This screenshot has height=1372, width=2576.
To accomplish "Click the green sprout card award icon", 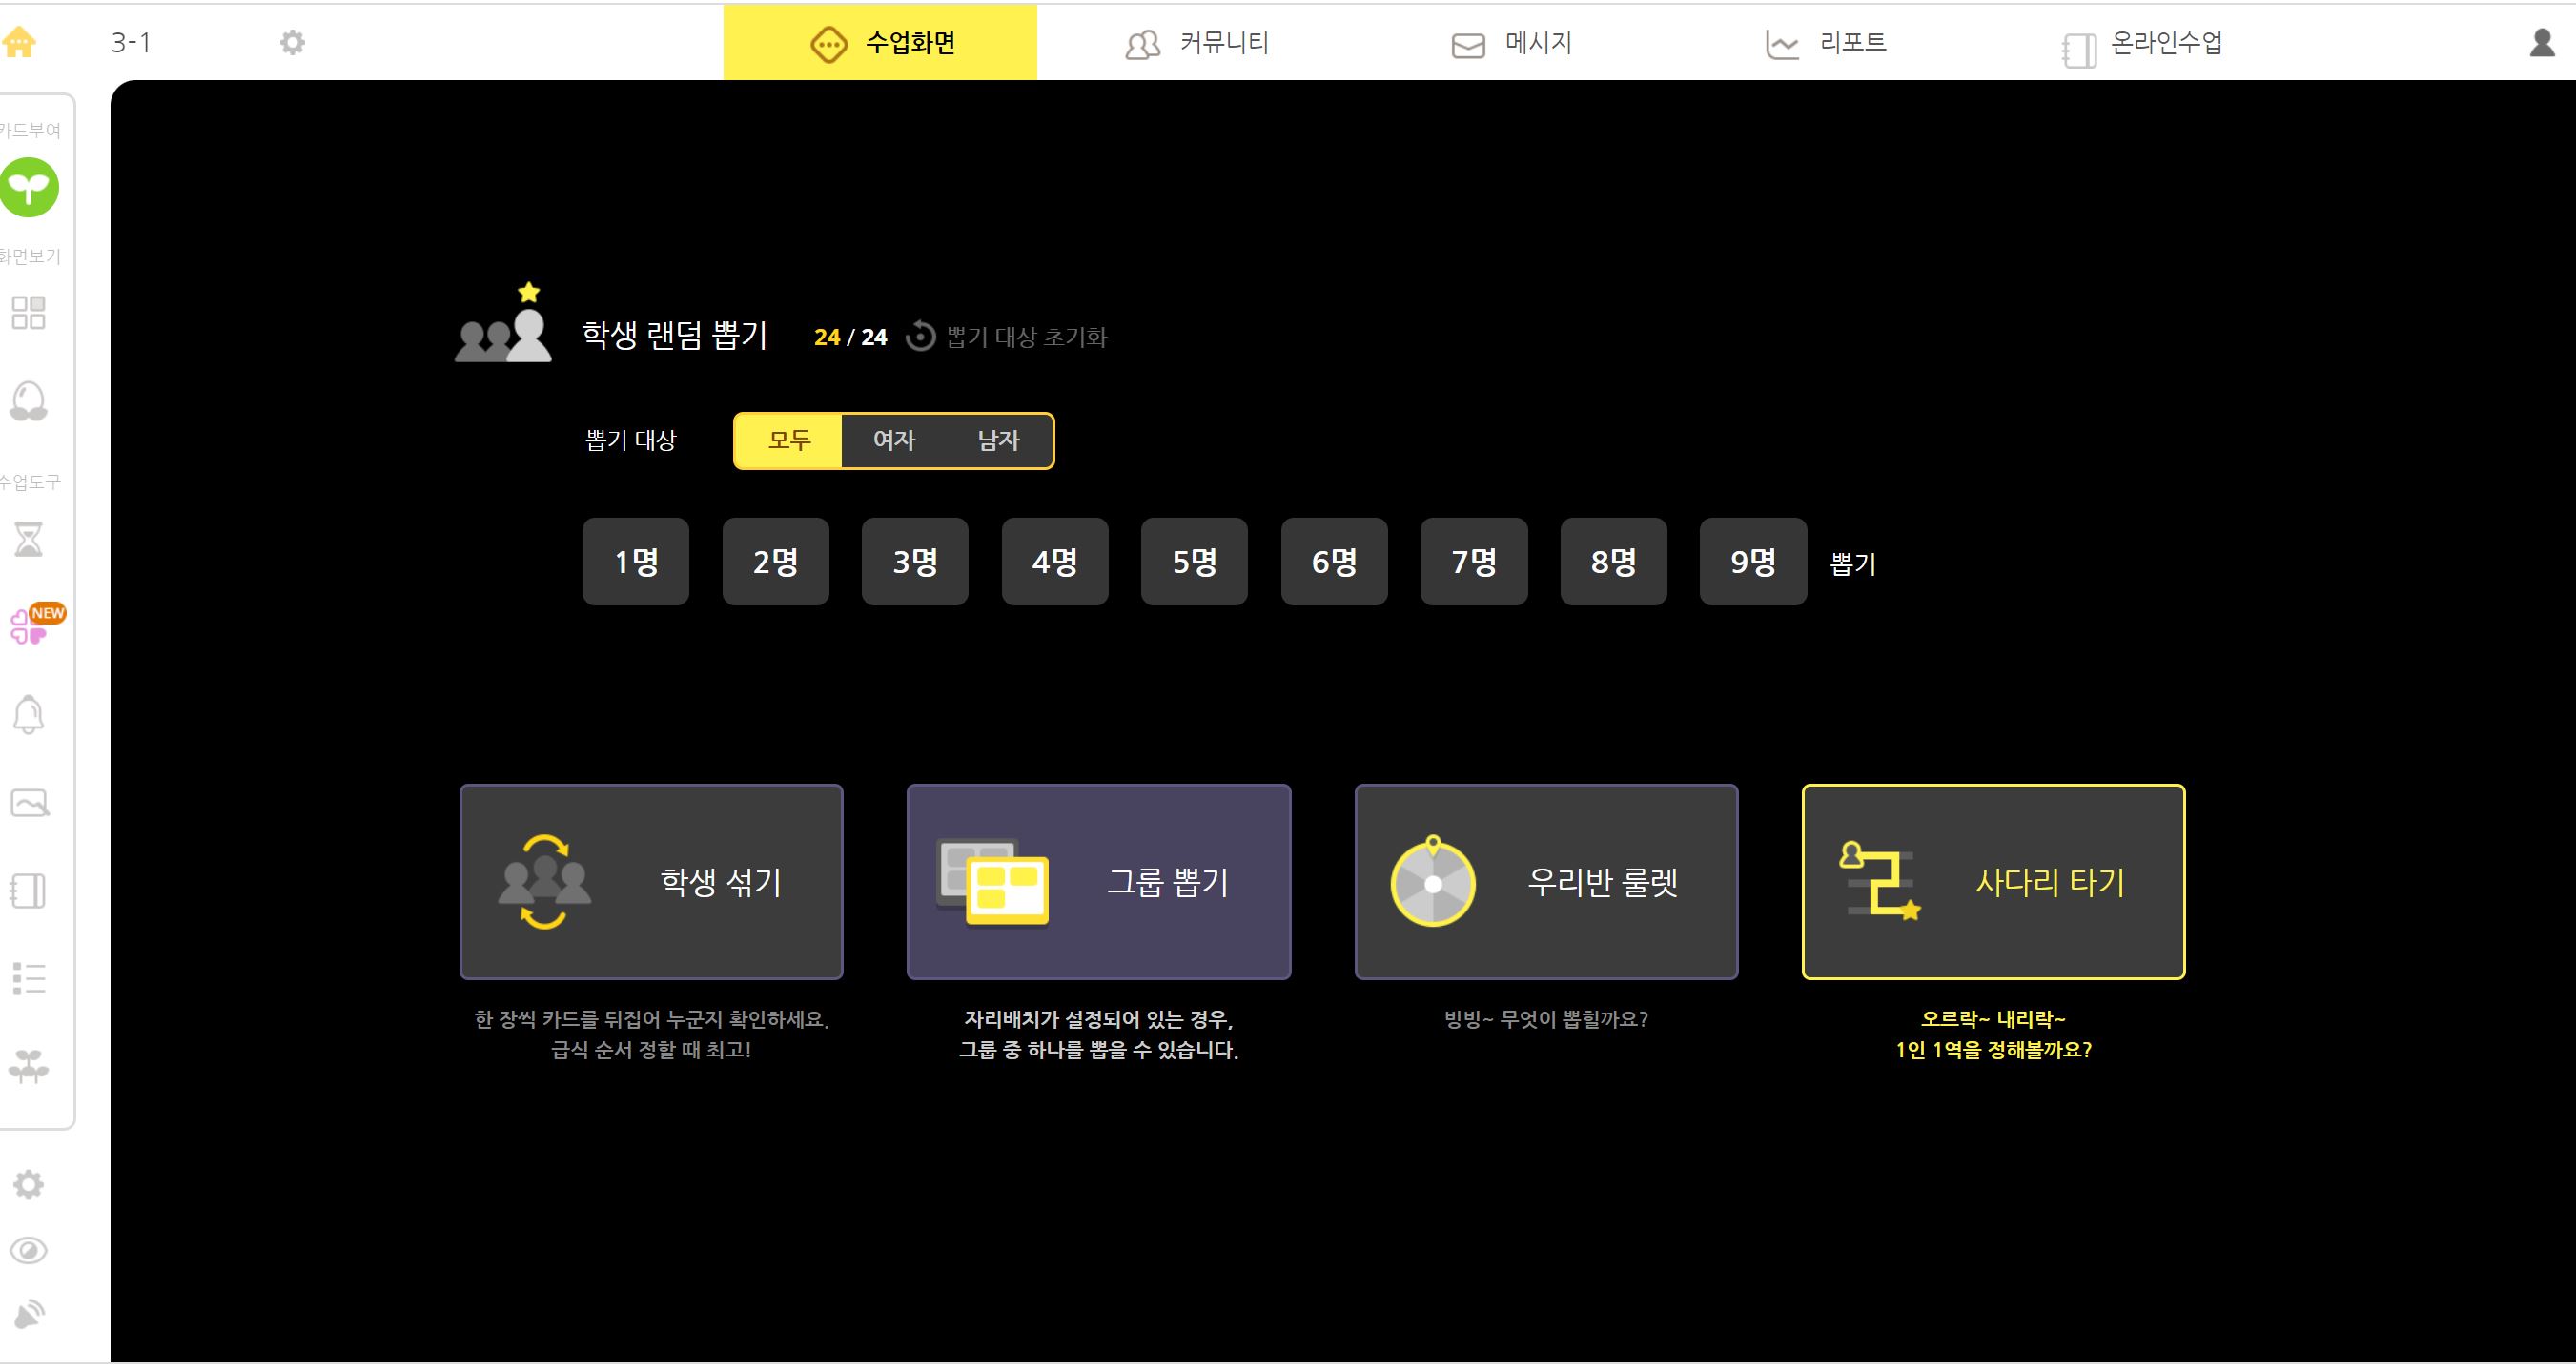I will coord(29,187).
